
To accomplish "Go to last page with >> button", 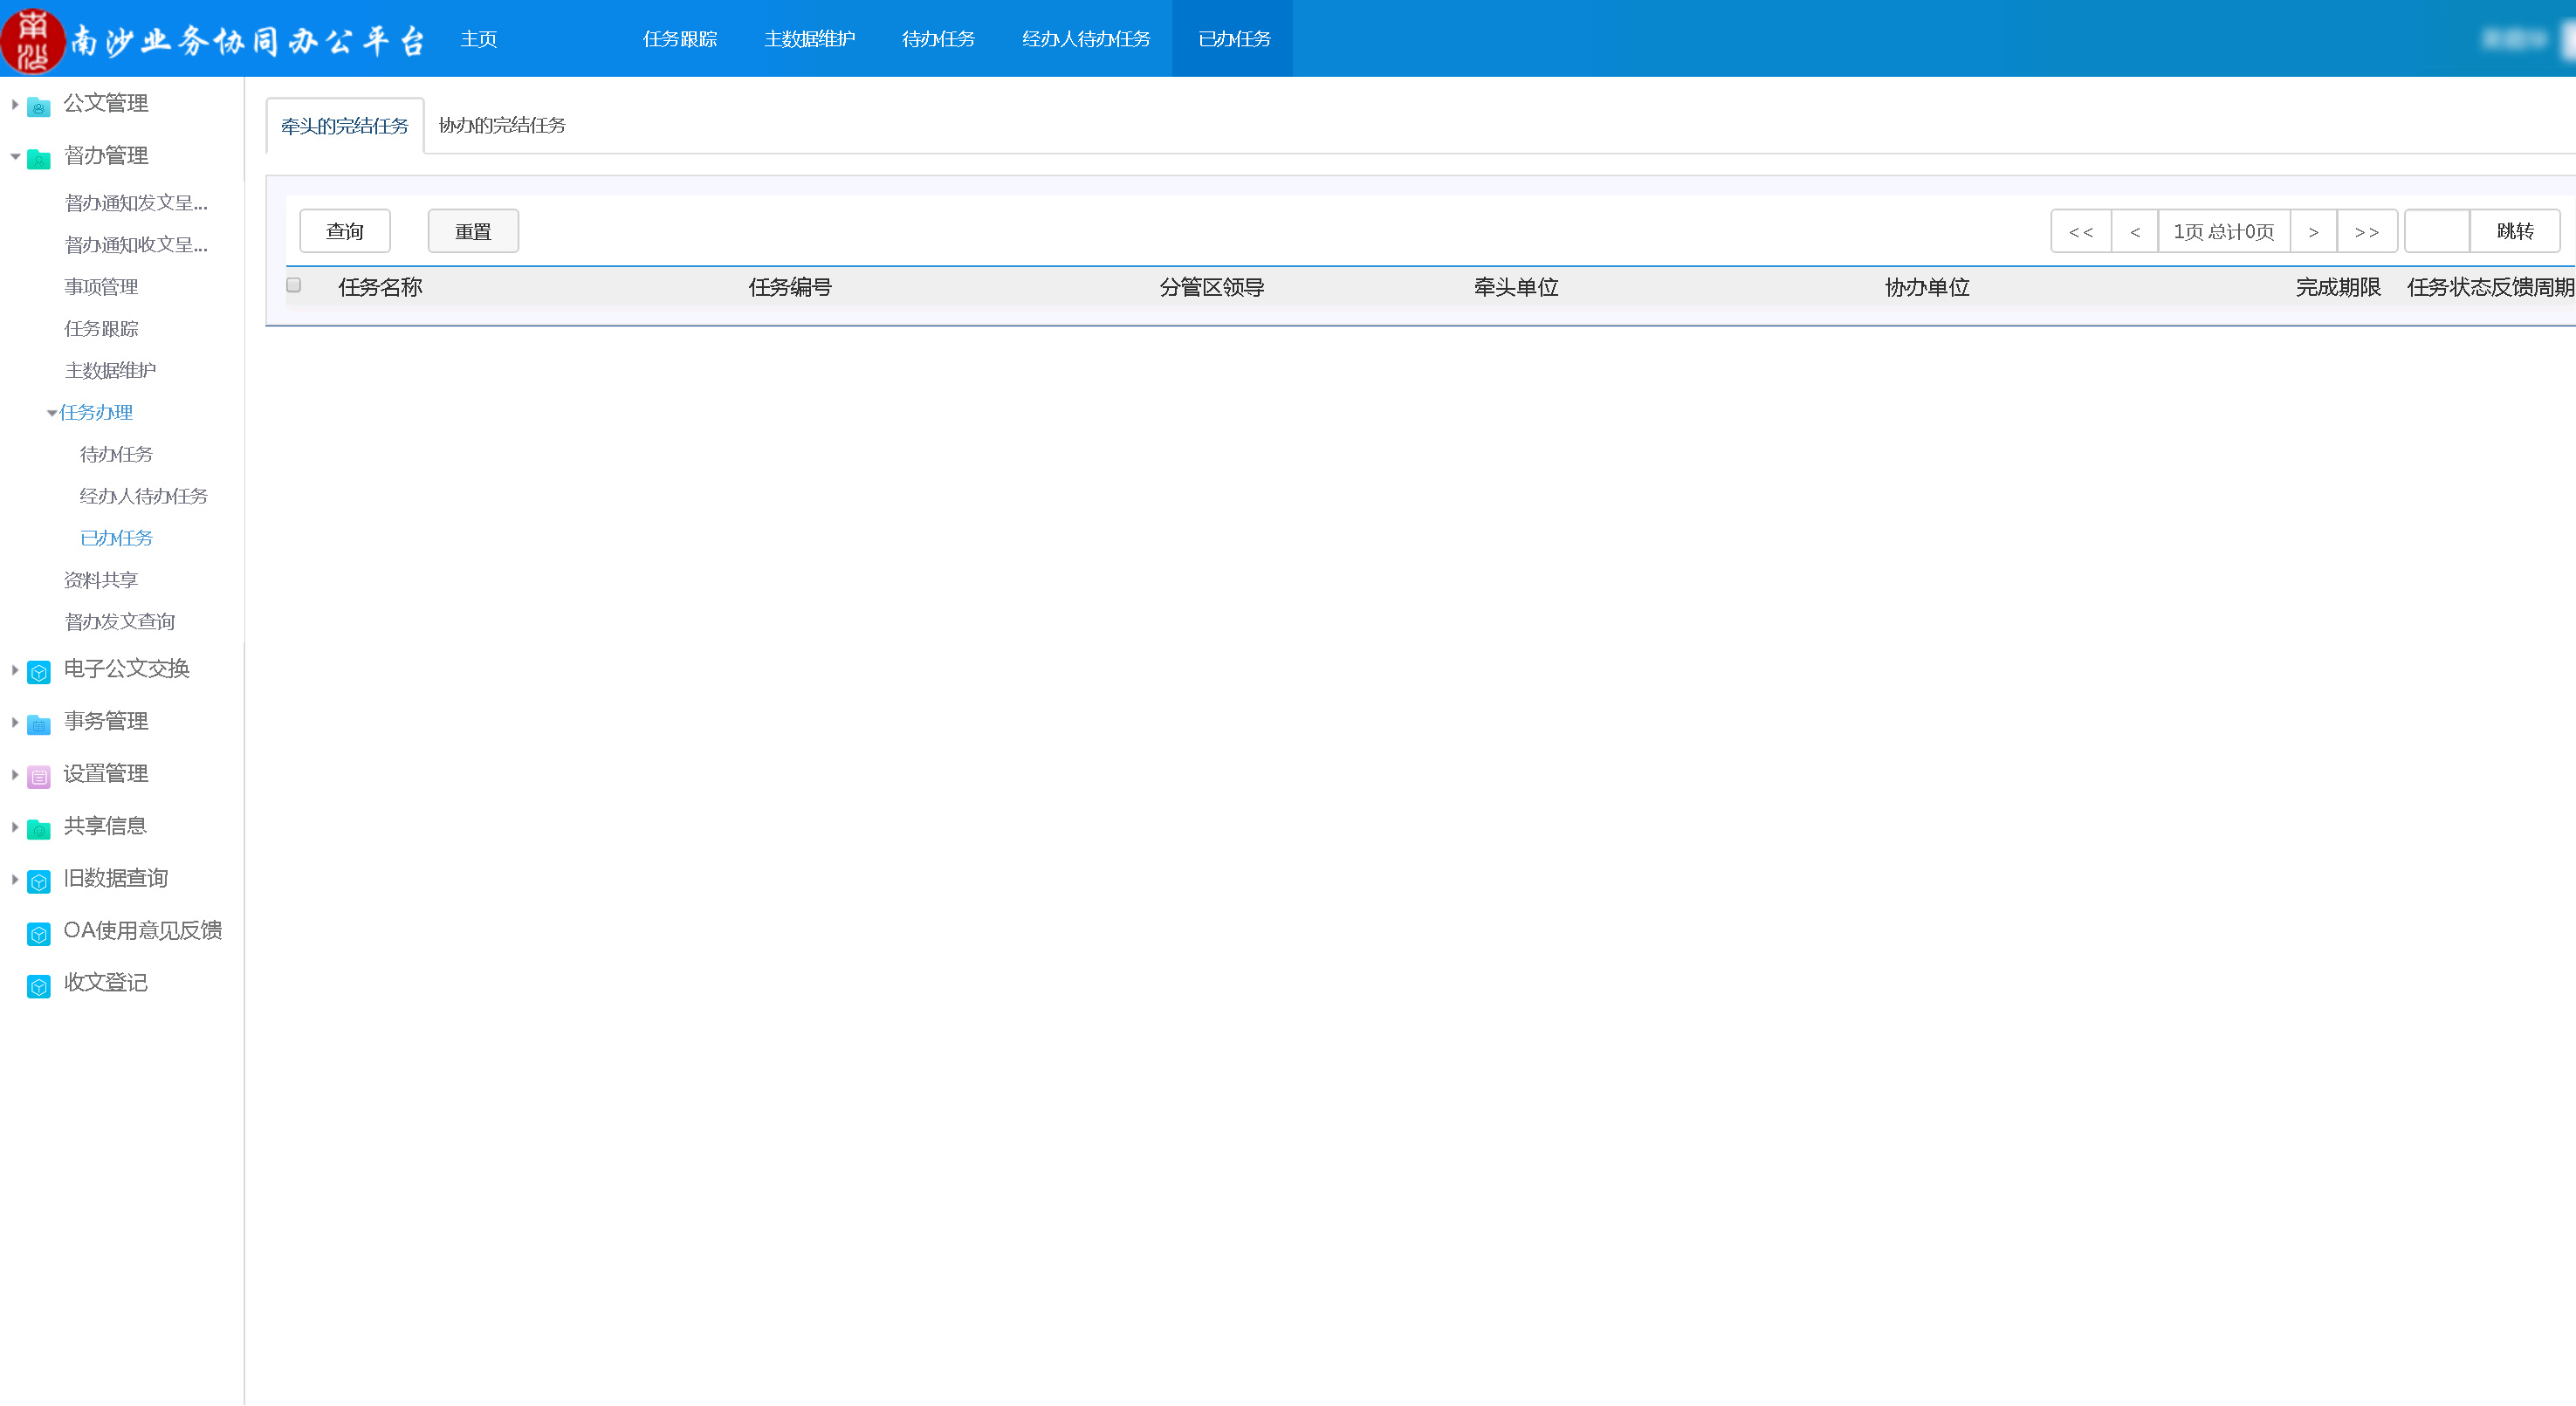I will click(x=2367, y=232).
